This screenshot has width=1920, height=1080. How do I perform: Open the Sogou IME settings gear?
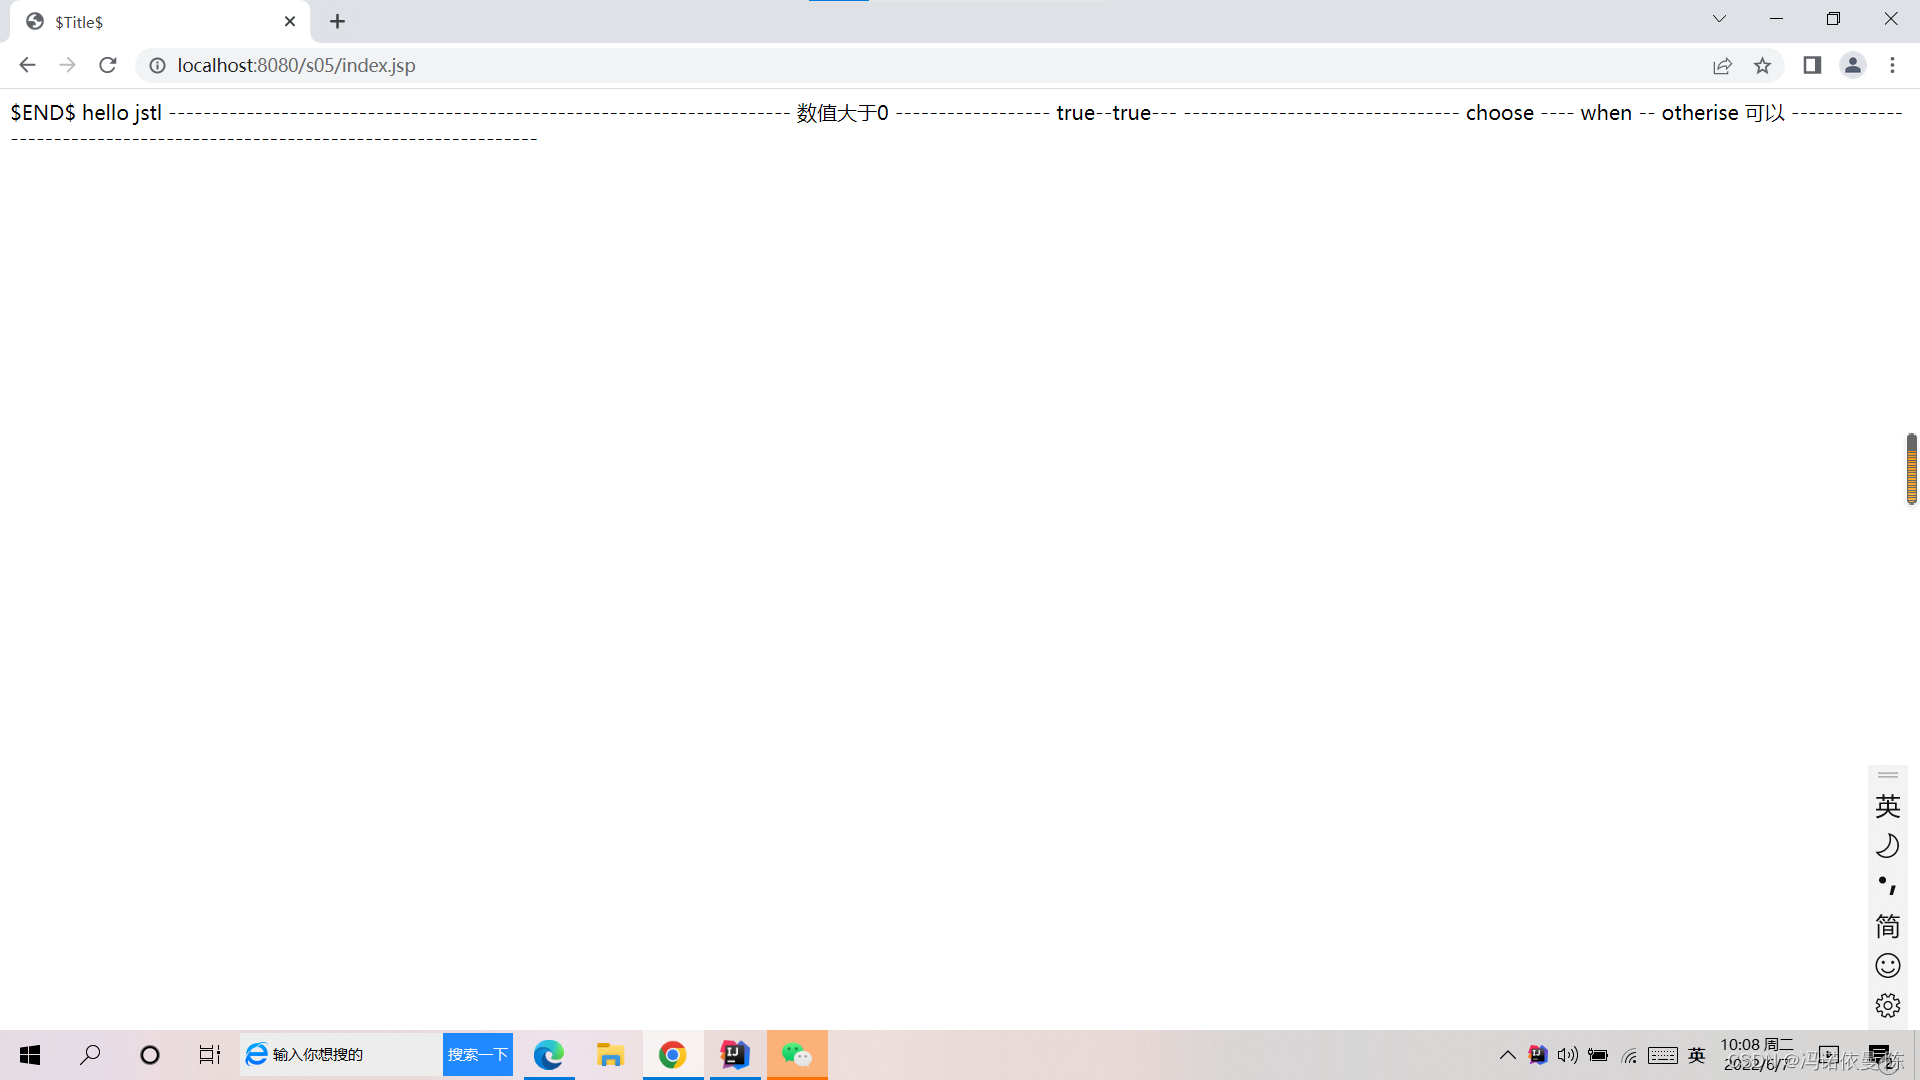[1888, 1005]
